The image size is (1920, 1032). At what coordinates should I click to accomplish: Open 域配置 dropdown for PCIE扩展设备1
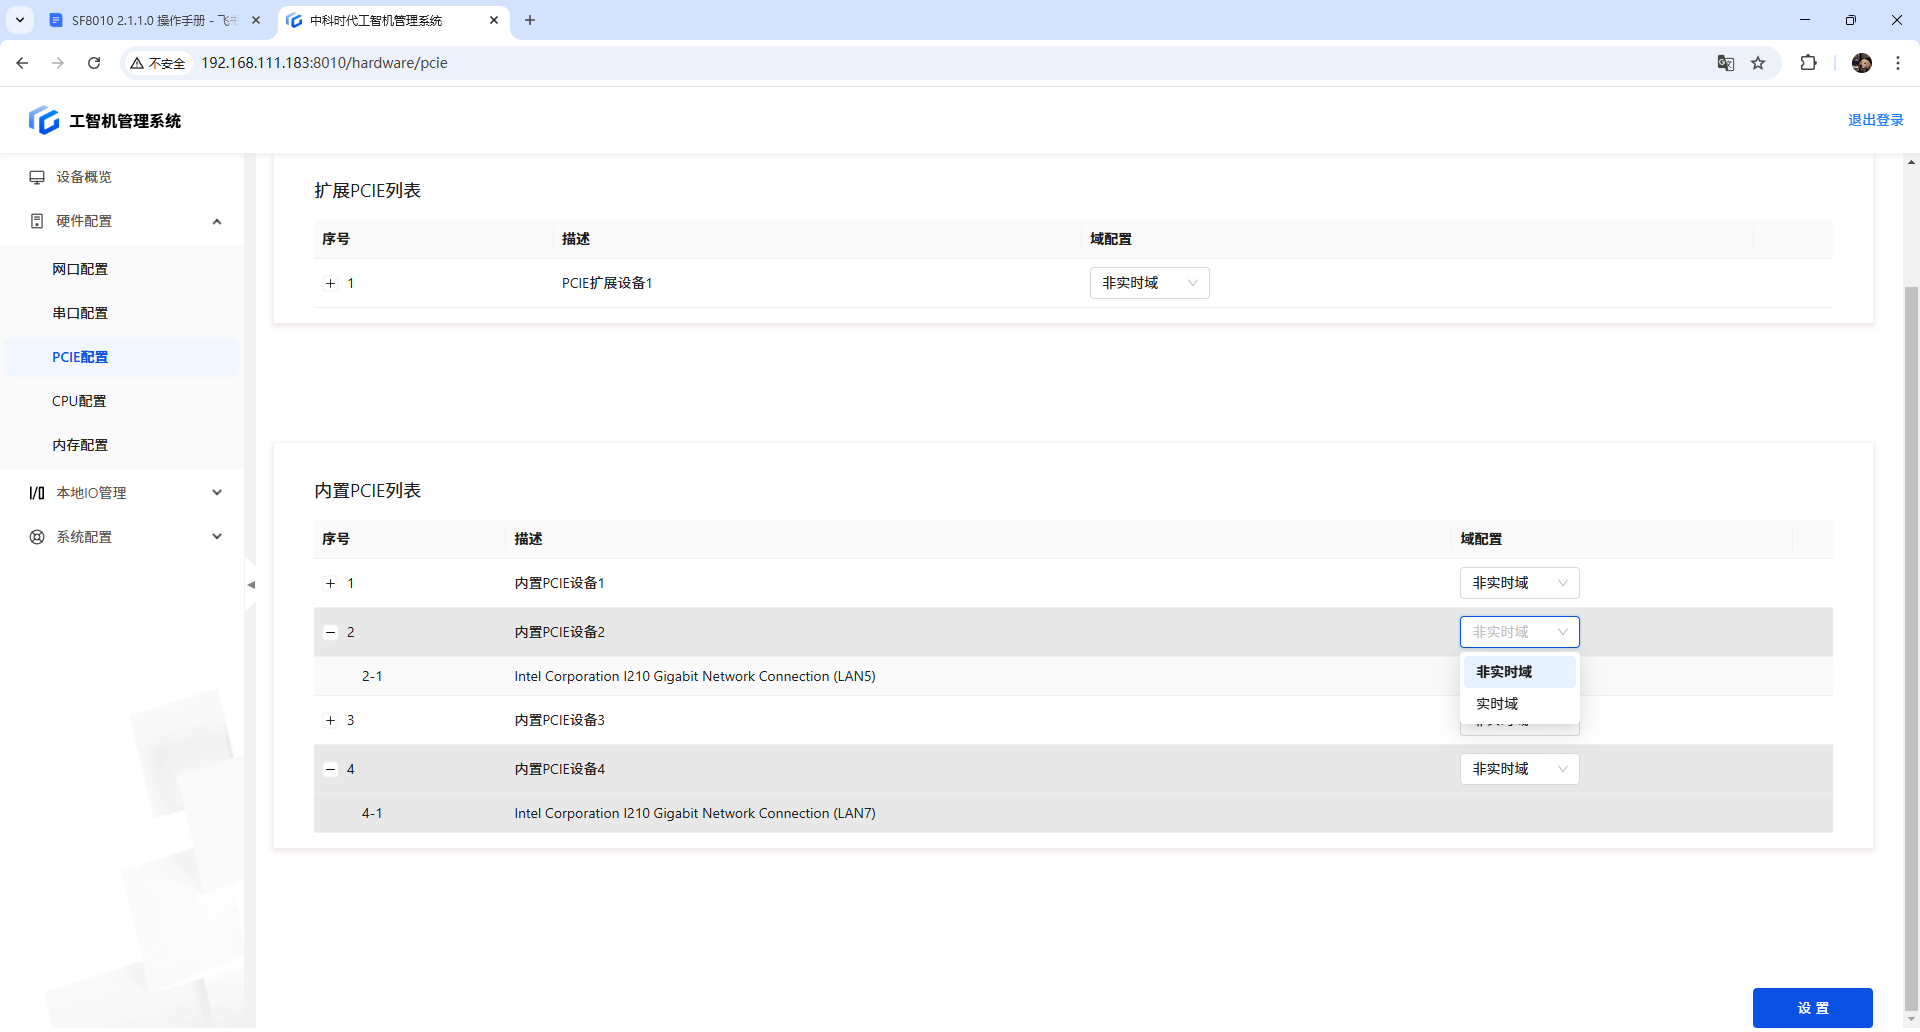pyautogui.click(x=1149, y=283)
